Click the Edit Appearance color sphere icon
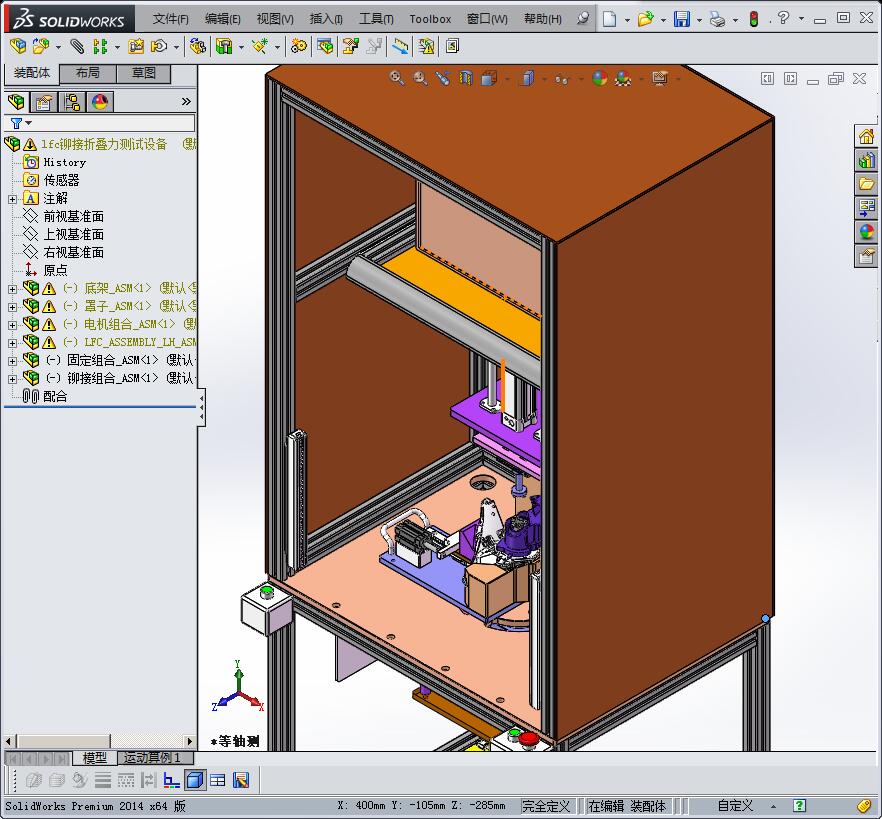The height and width of the screenshot is (819, 882). [x=600, y=78]
